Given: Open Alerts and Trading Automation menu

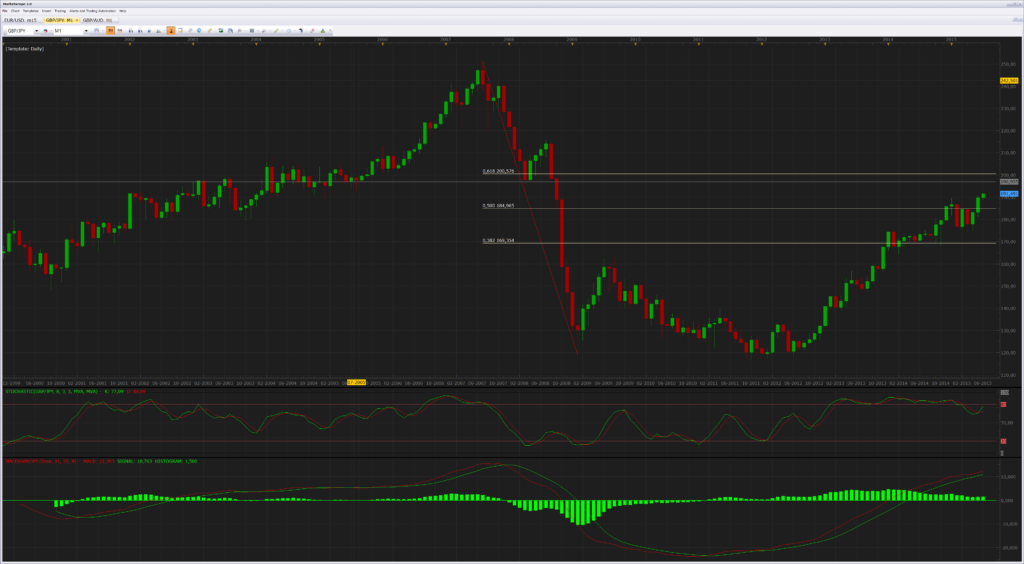Looking at the screenshot, I should pyautogui.click(x=93, y=11).
